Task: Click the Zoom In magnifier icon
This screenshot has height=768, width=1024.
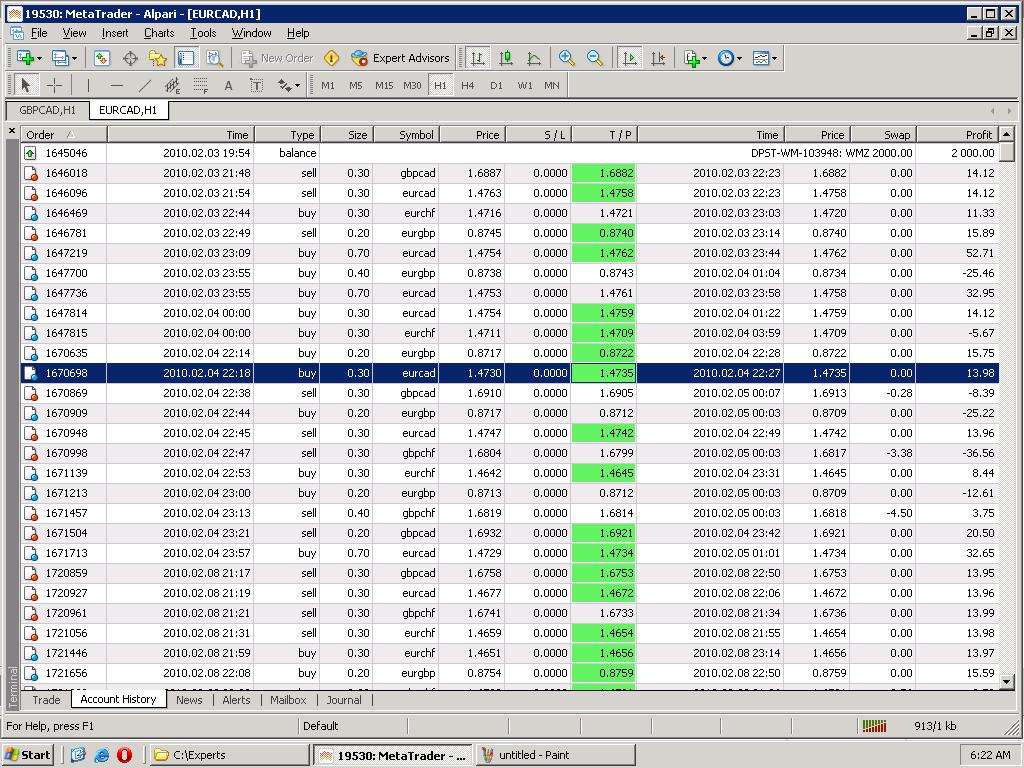Action: point(567,58)
